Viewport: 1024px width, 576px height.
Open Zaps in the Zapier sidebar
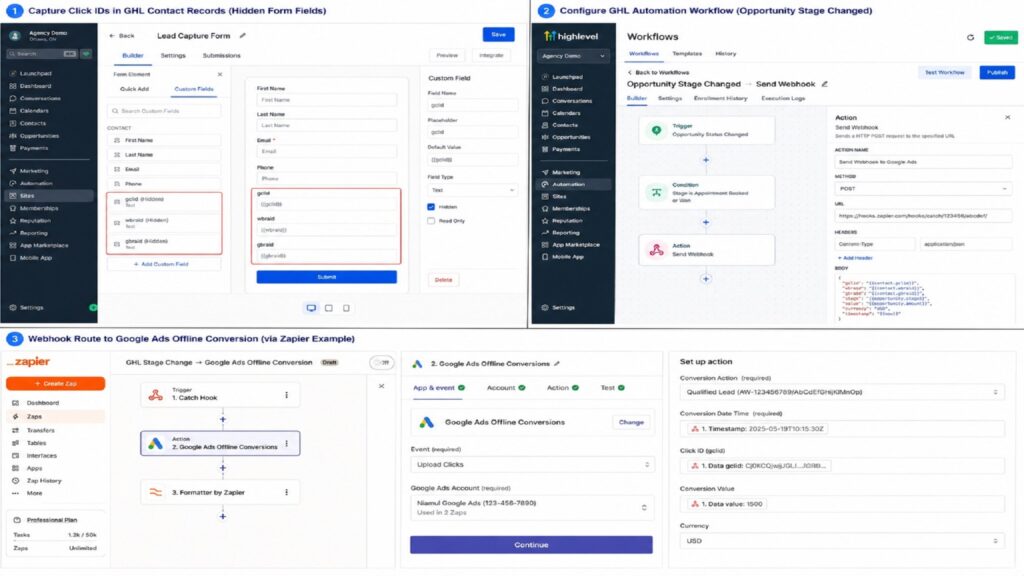pos(55,416)
